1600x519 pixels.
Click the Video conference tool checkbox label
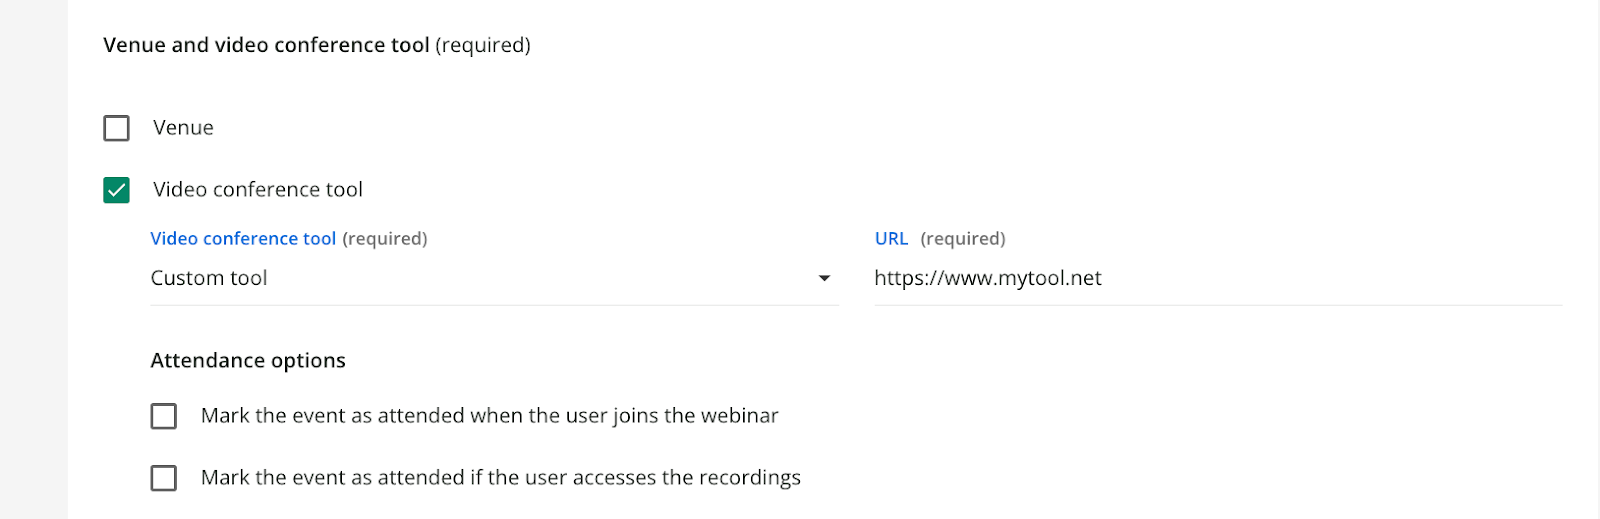tap(257, 190)
